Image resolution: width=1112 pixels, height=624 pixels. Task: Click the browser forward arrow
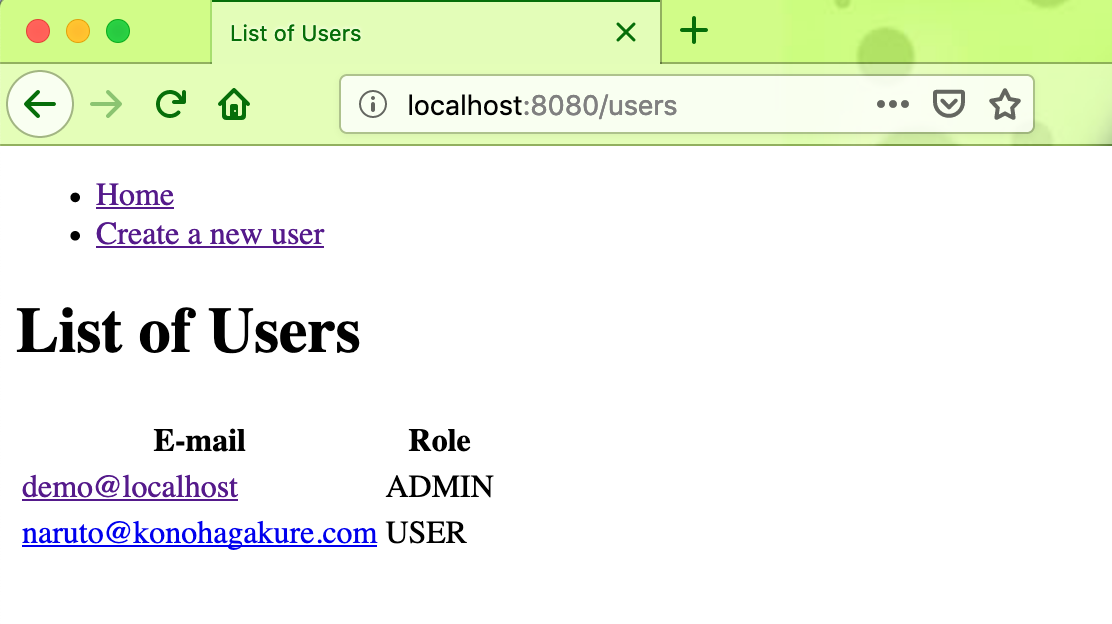tap(106, 104)
